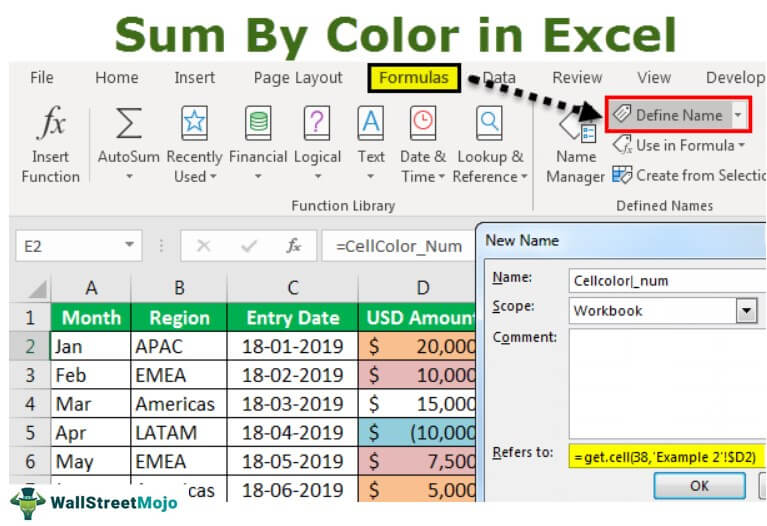Open Date & Time functions icon
Image resolution: width=767 pixels, height=526 pixels.
click(423, 124)
